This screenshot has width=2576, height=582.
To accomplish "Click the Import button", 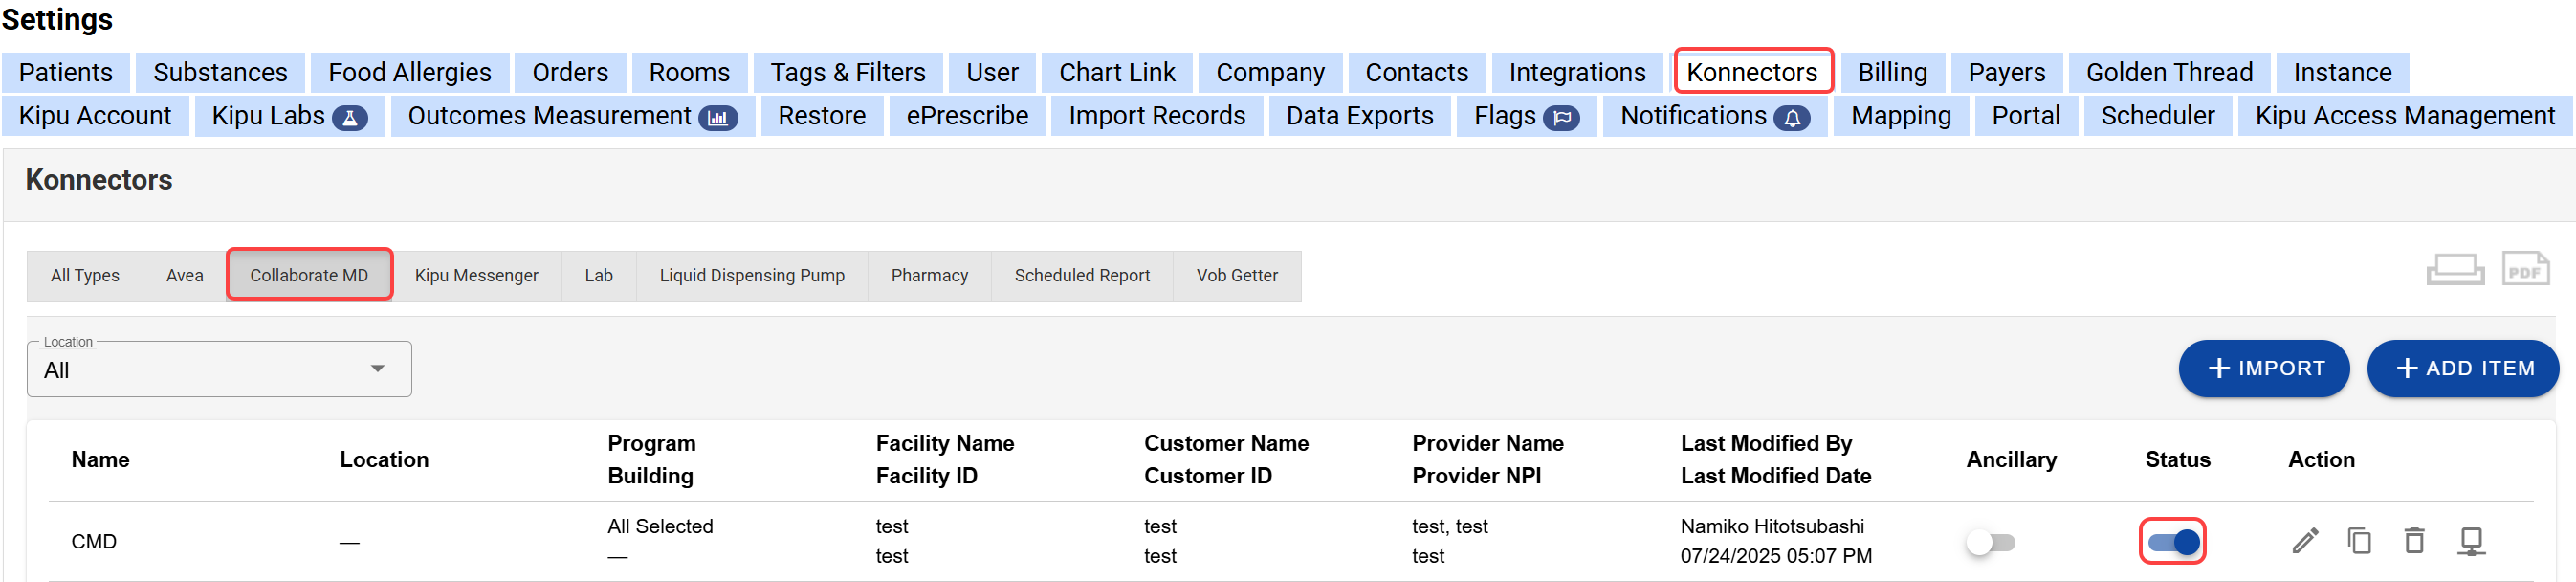I will point(2263,368).
